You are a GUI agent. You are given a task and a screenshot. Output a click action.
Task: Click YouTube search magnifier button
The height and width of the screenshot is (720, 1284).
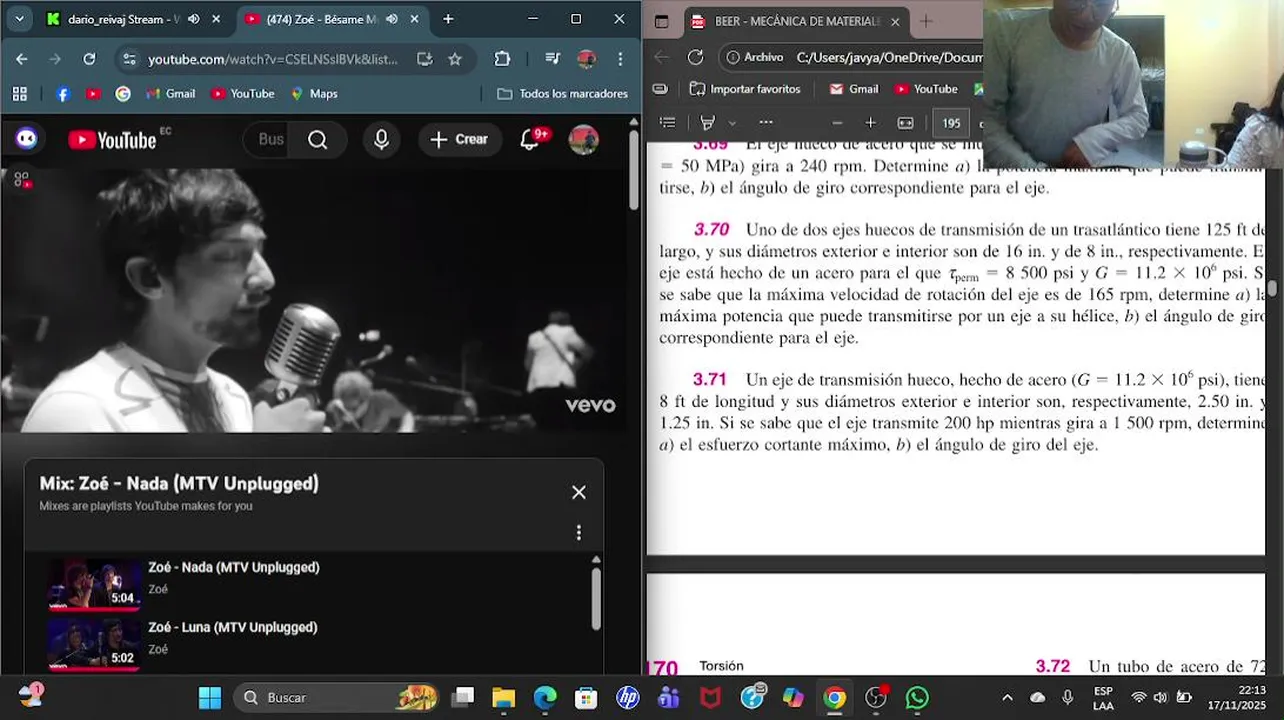point(318,140)
